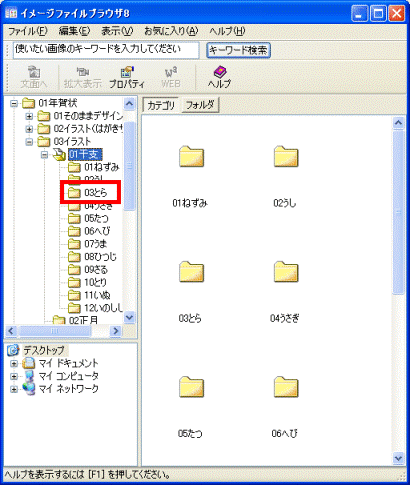Maximize the イメージファイルブラウザ8 window
Screen dimensions: 410x485
click(x=378, y=14)
